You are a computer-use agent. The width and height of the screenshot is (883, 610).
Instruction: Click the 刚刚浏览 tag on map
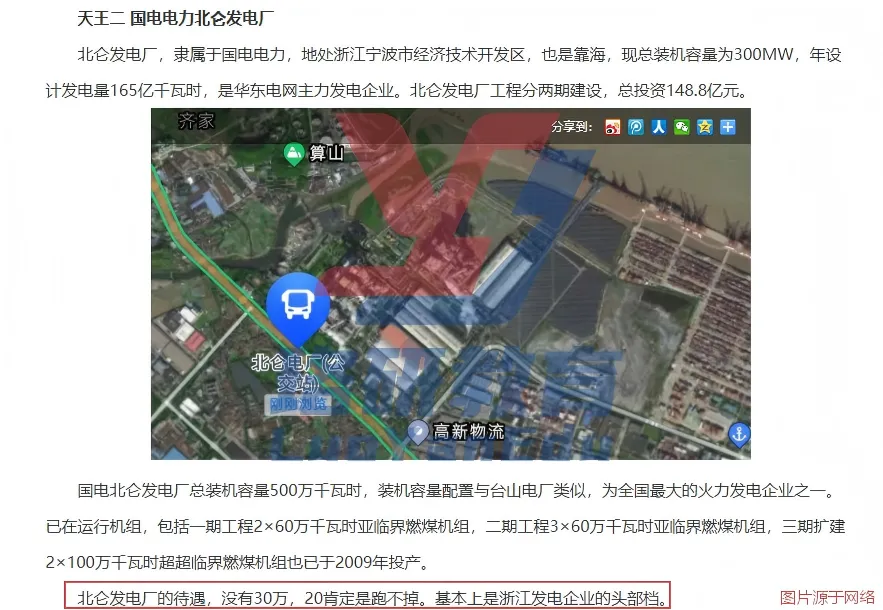pyautogui.click(x=298, y=404)
